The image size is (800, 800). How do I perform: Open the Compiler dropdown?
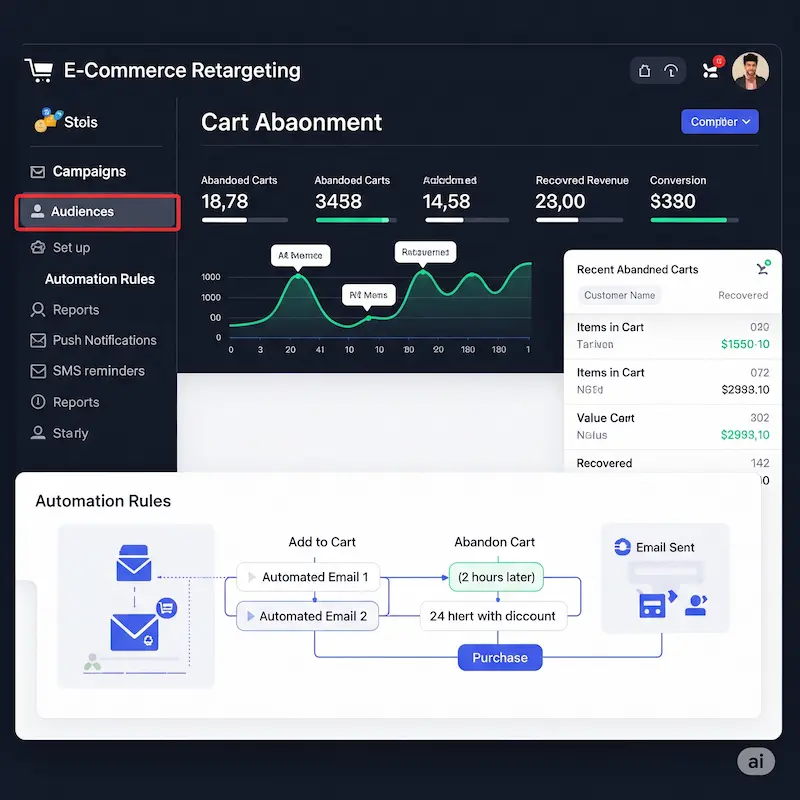pyautogui.click(x=719, y=122)
